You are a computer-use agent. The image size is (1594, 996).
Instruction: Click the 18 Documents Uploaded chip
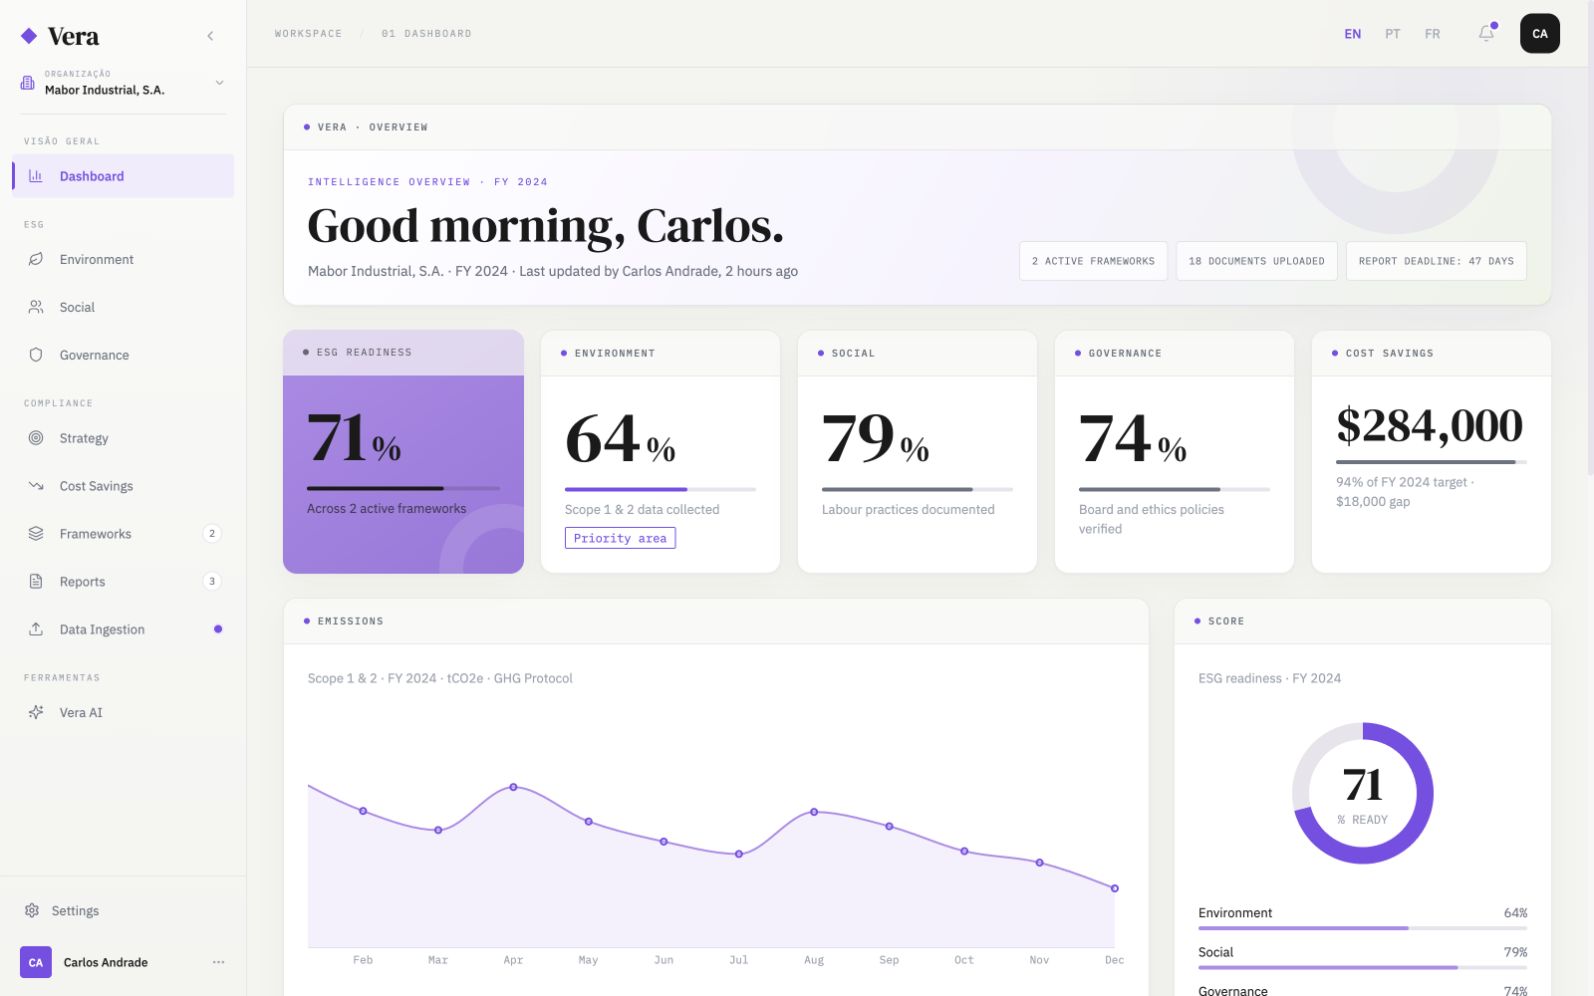pos(1256,261)
